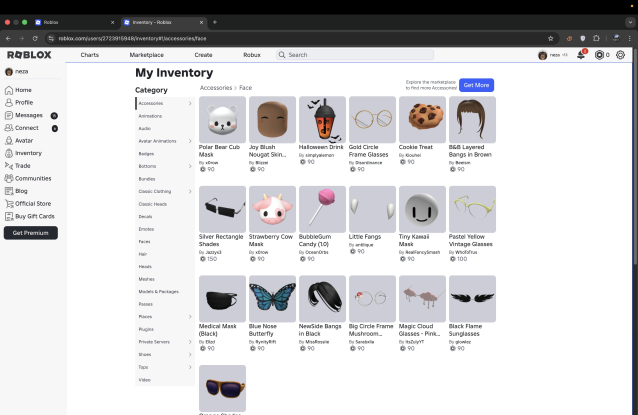Screen dimensions: 638x415
Task: Expand the Classic Clothing category
Action: click(165, 191)
